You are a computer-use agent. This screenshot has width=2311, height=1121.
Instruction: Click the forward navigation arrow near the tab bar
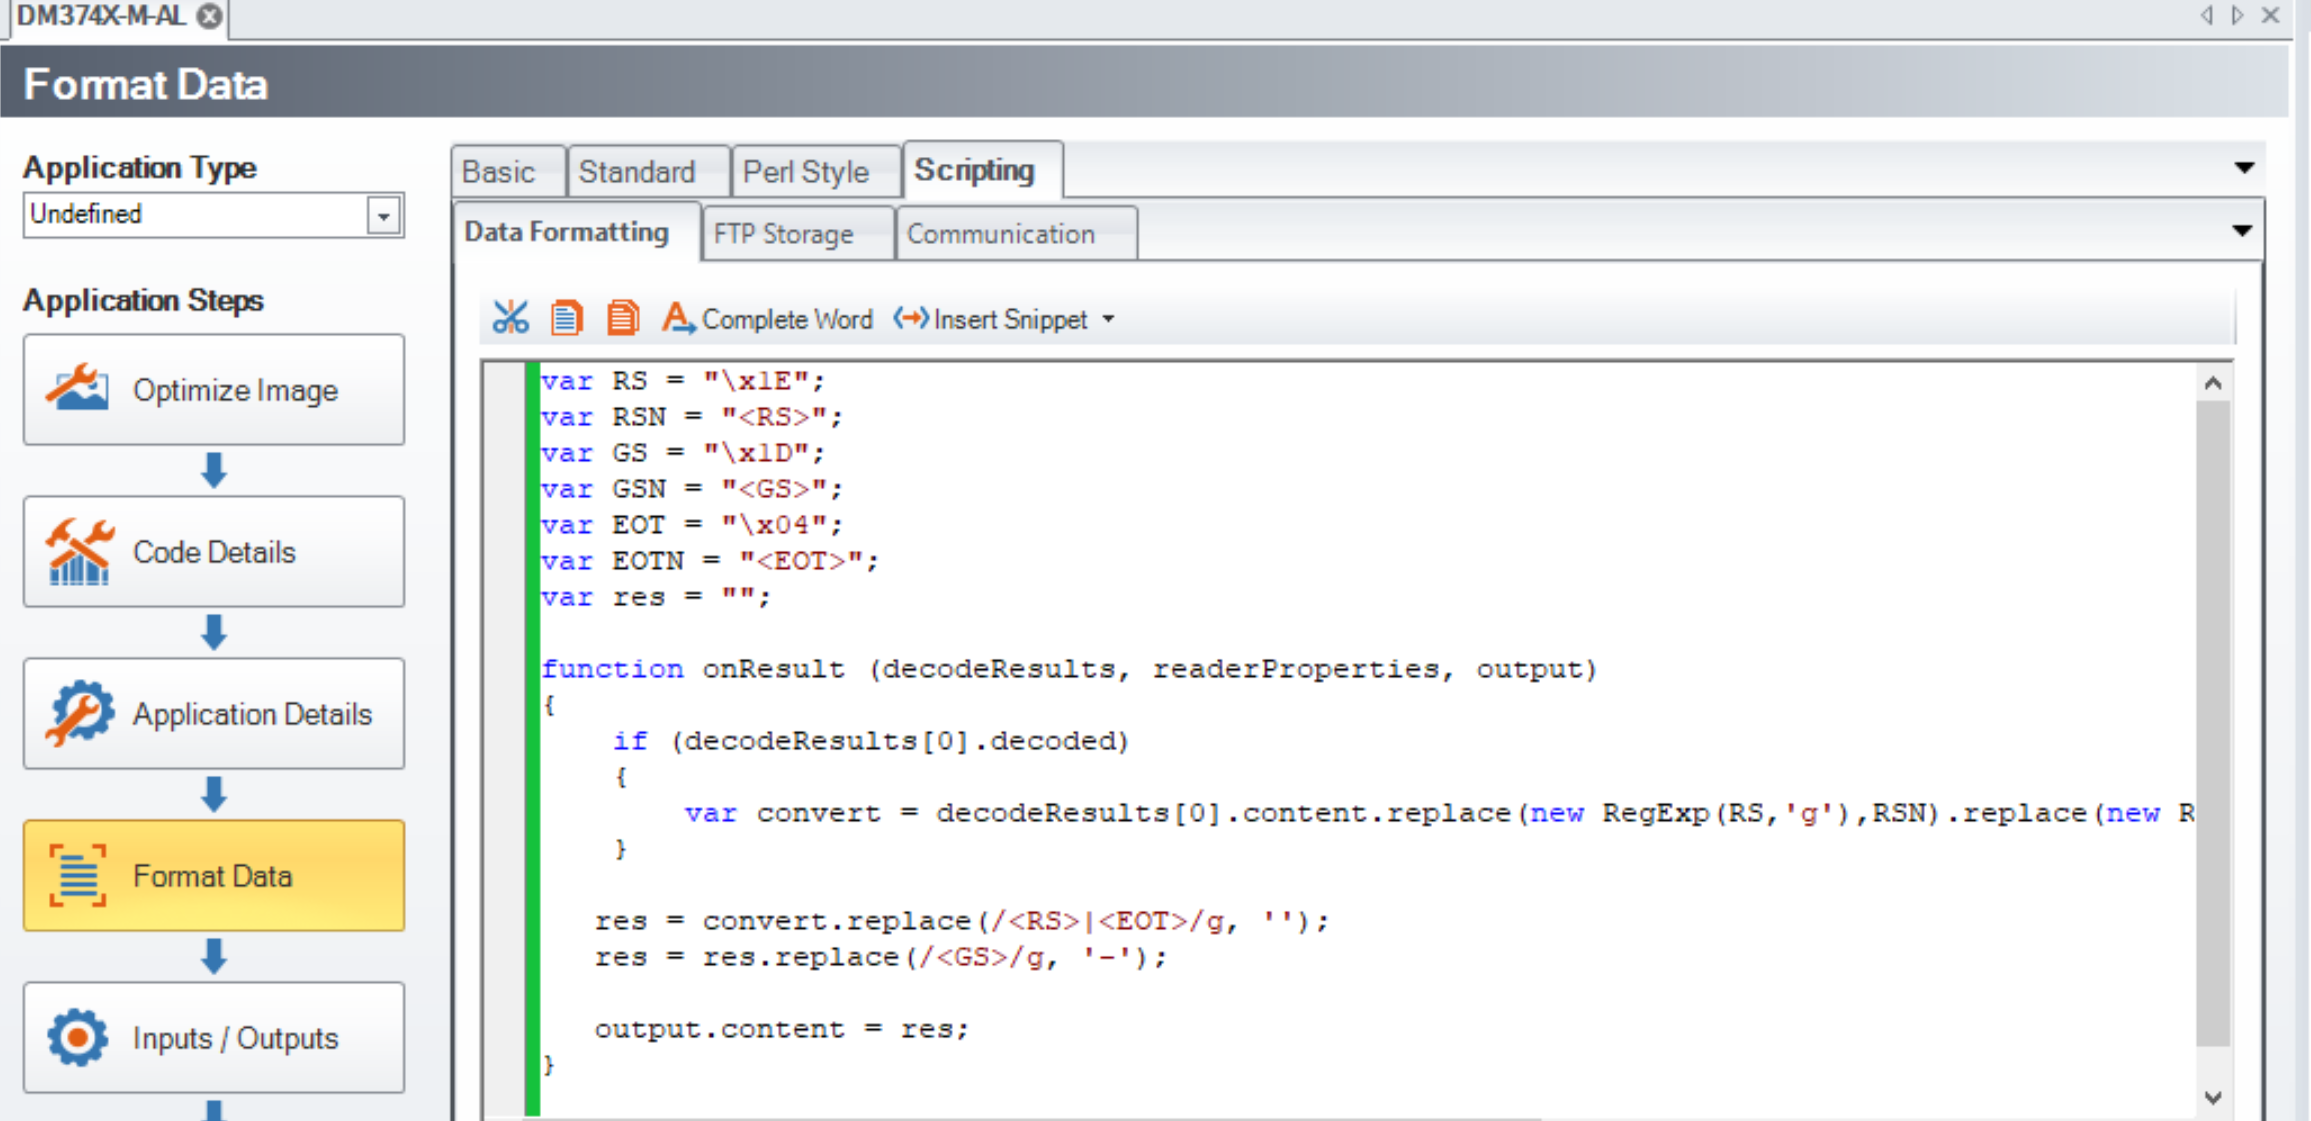pos(2236,16)
